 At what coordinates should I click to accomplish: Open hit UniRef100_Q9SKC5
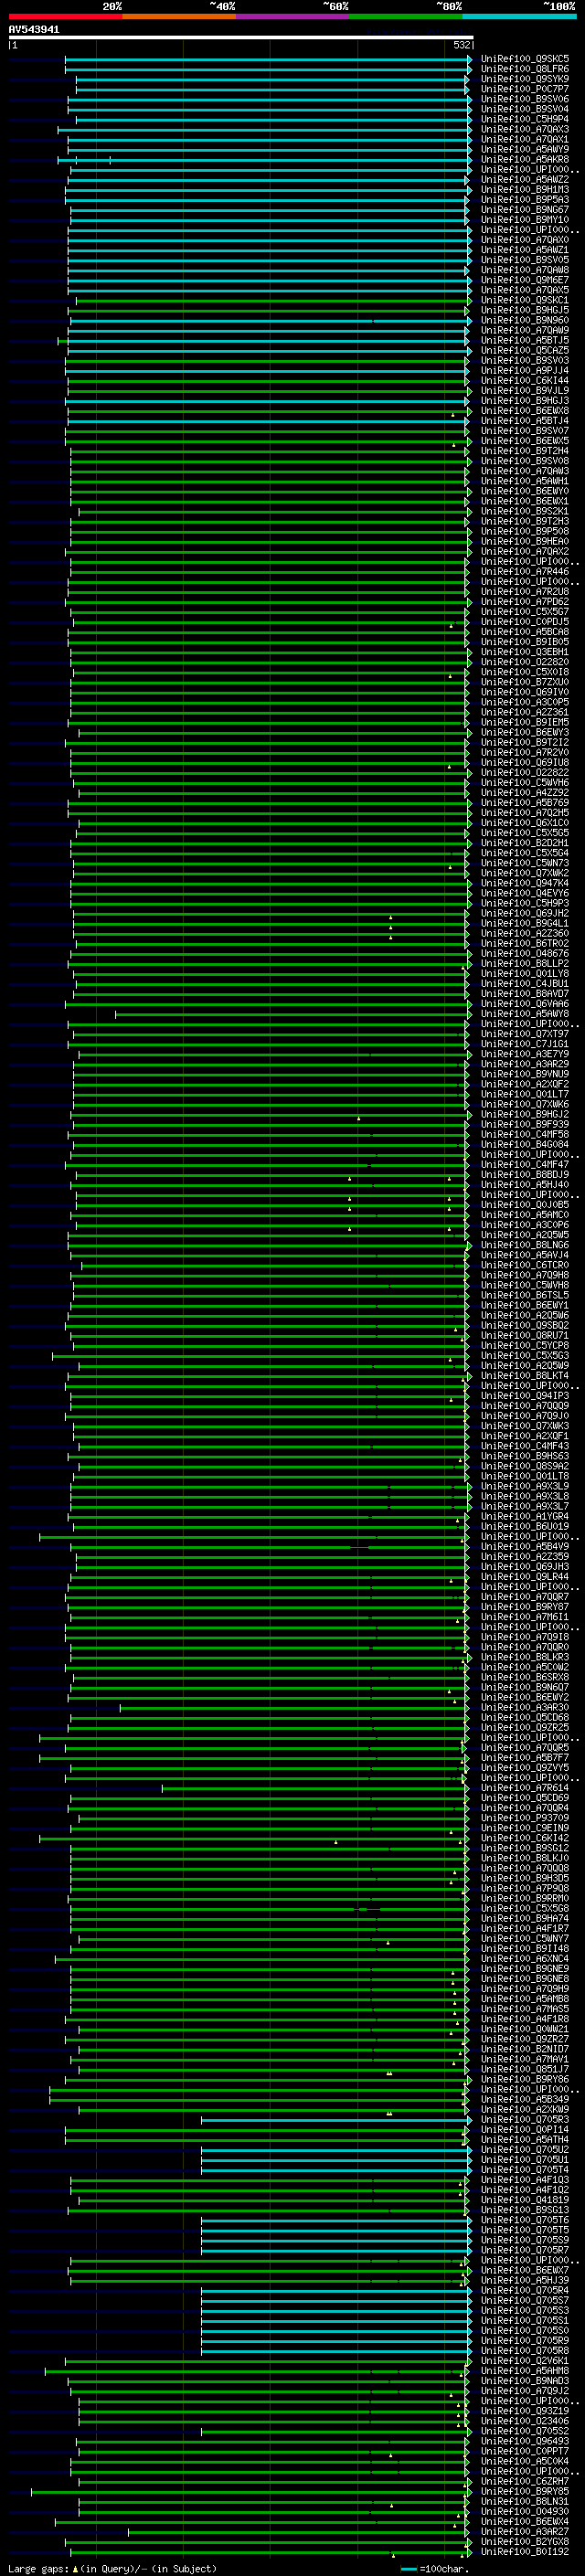tap(525, 59)
